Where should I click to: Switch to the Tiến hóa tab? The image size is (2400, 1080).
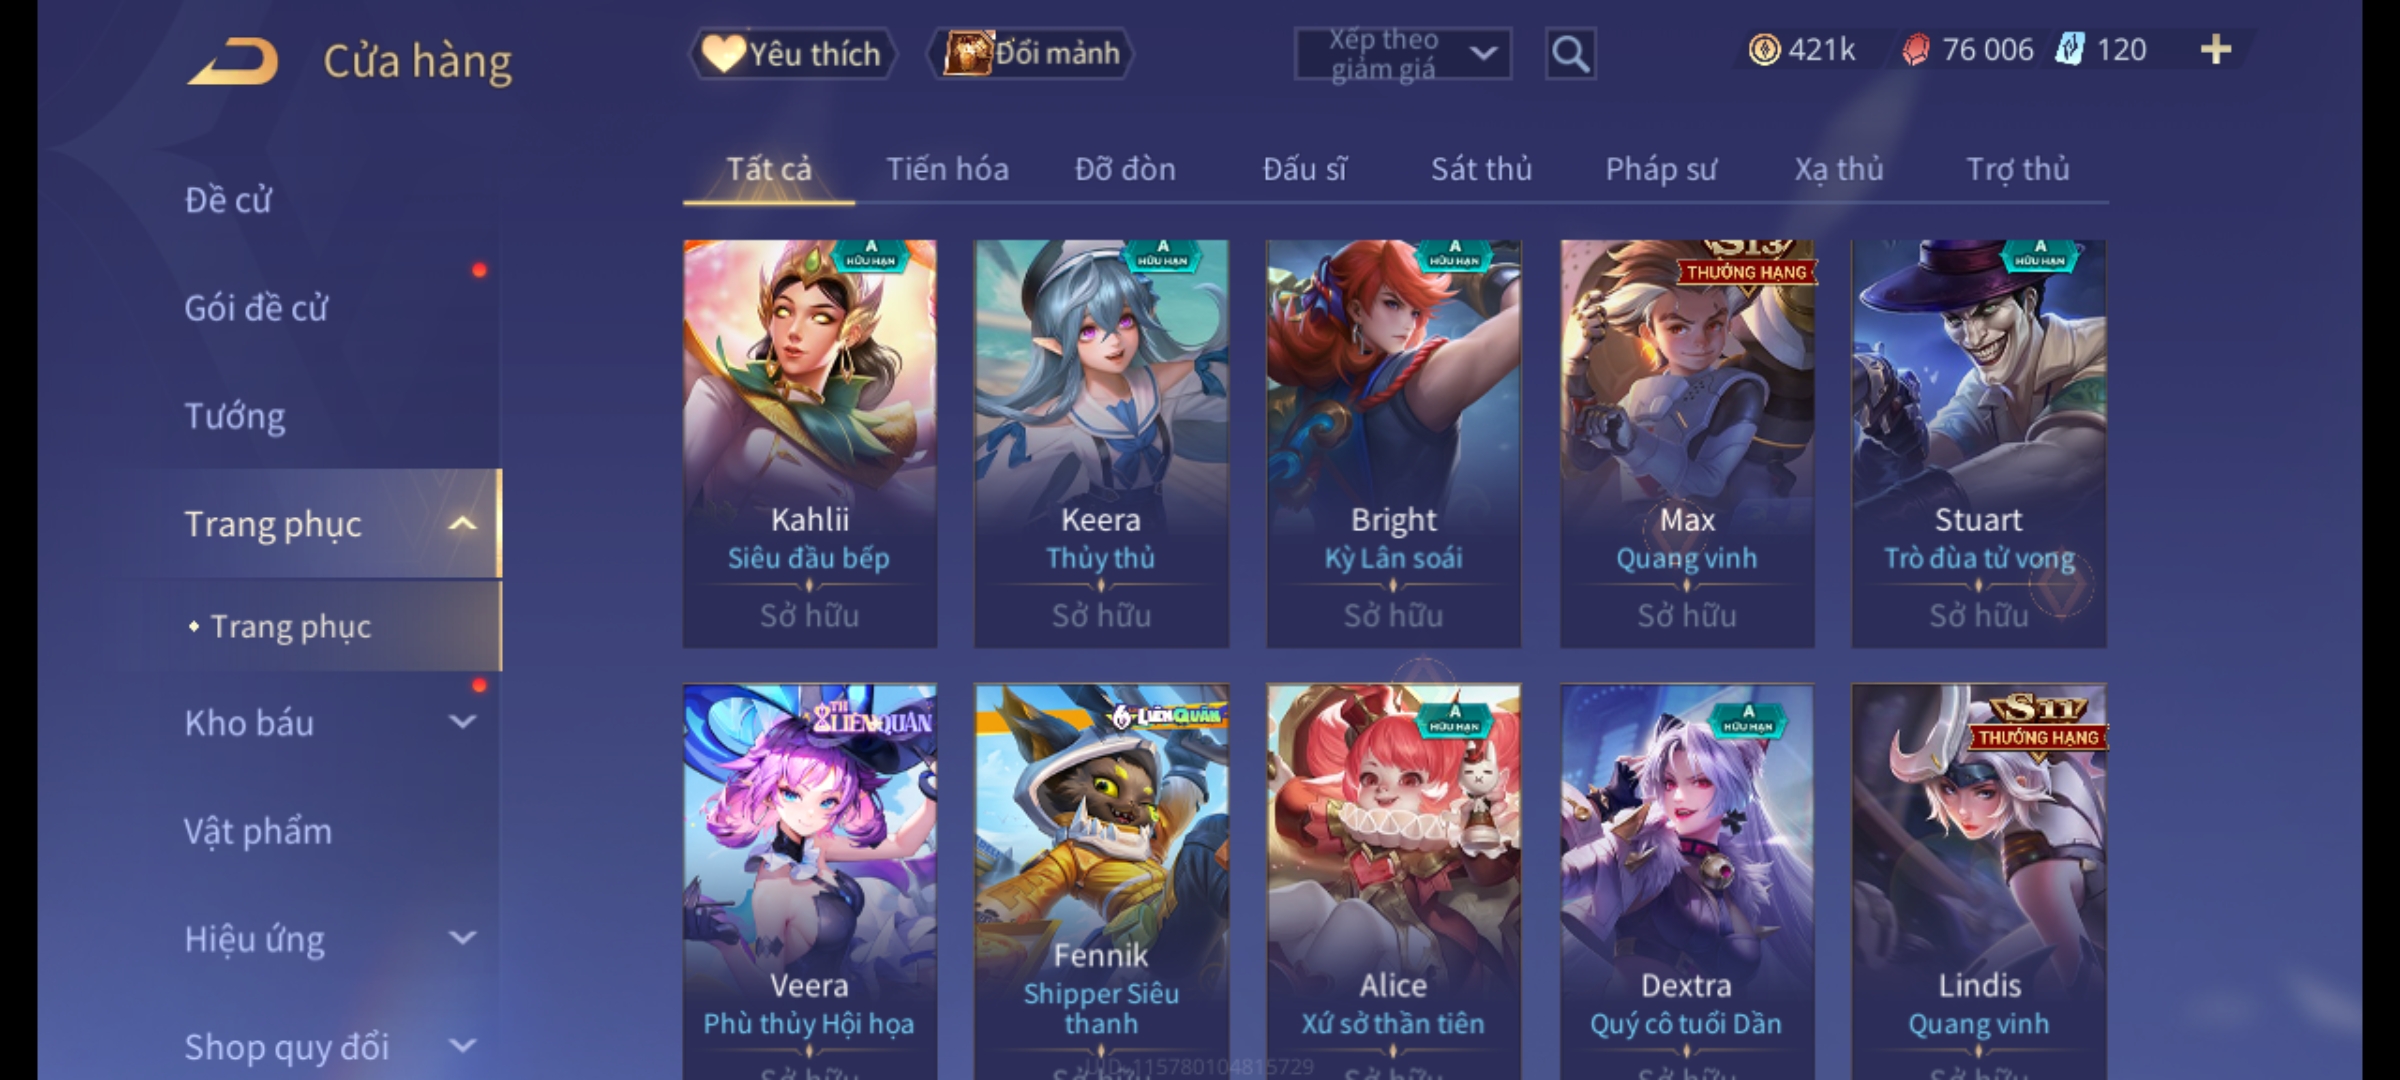947,169
